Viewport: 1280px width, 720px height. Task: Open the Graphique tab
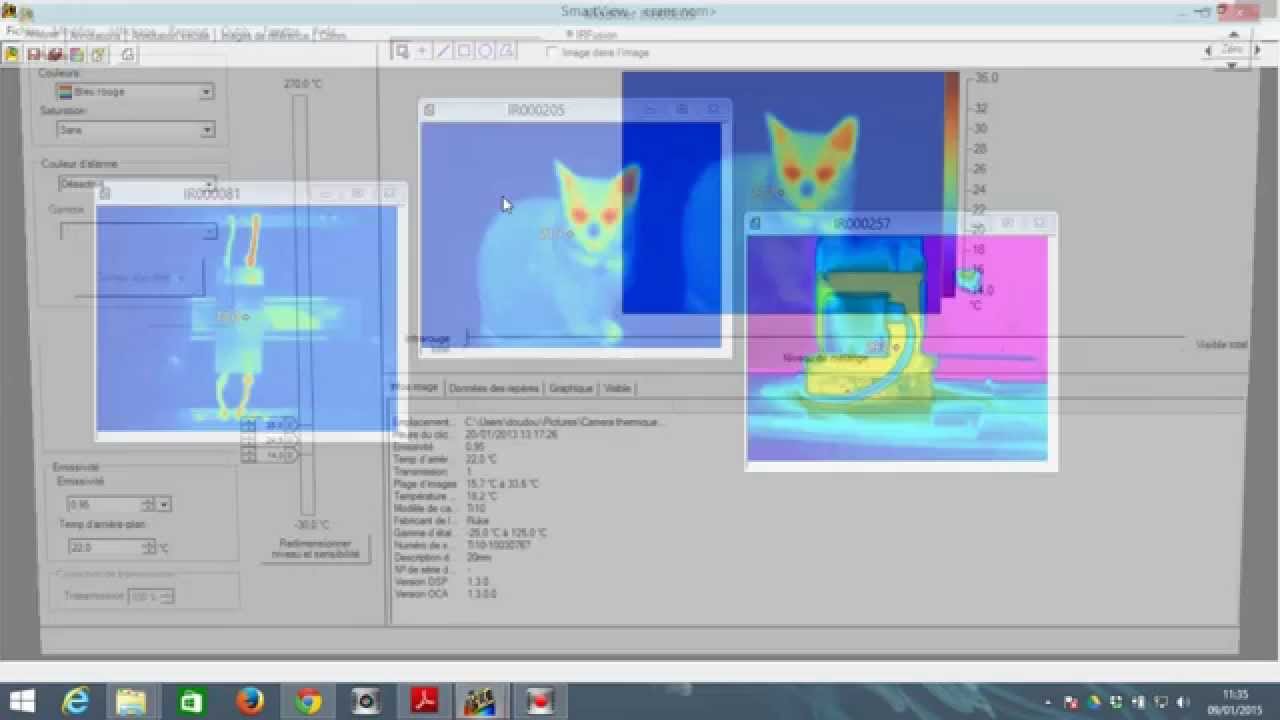[571, 388]
